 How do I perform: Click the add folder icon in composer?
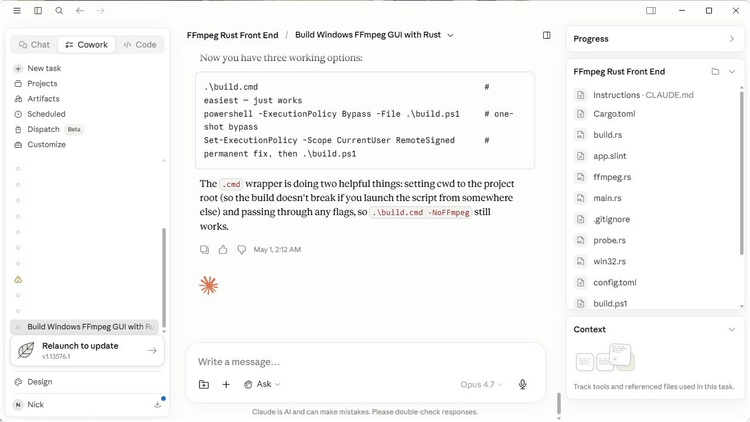(204, 384)
